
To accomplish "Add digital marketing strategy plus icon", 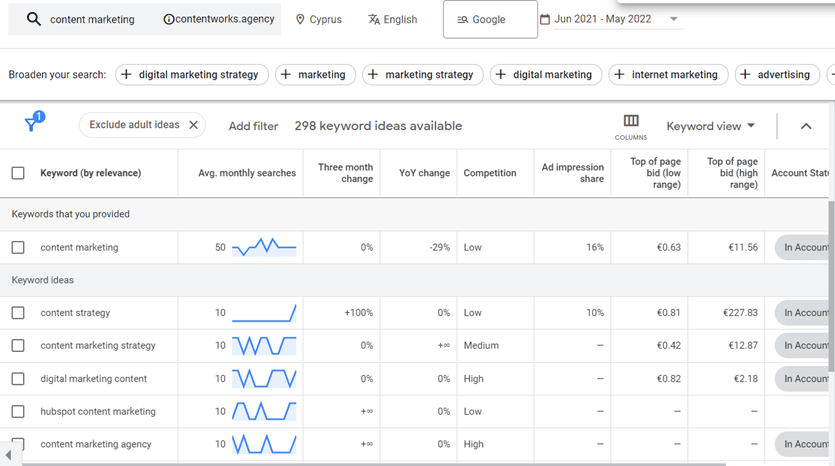I will [126, 74].
